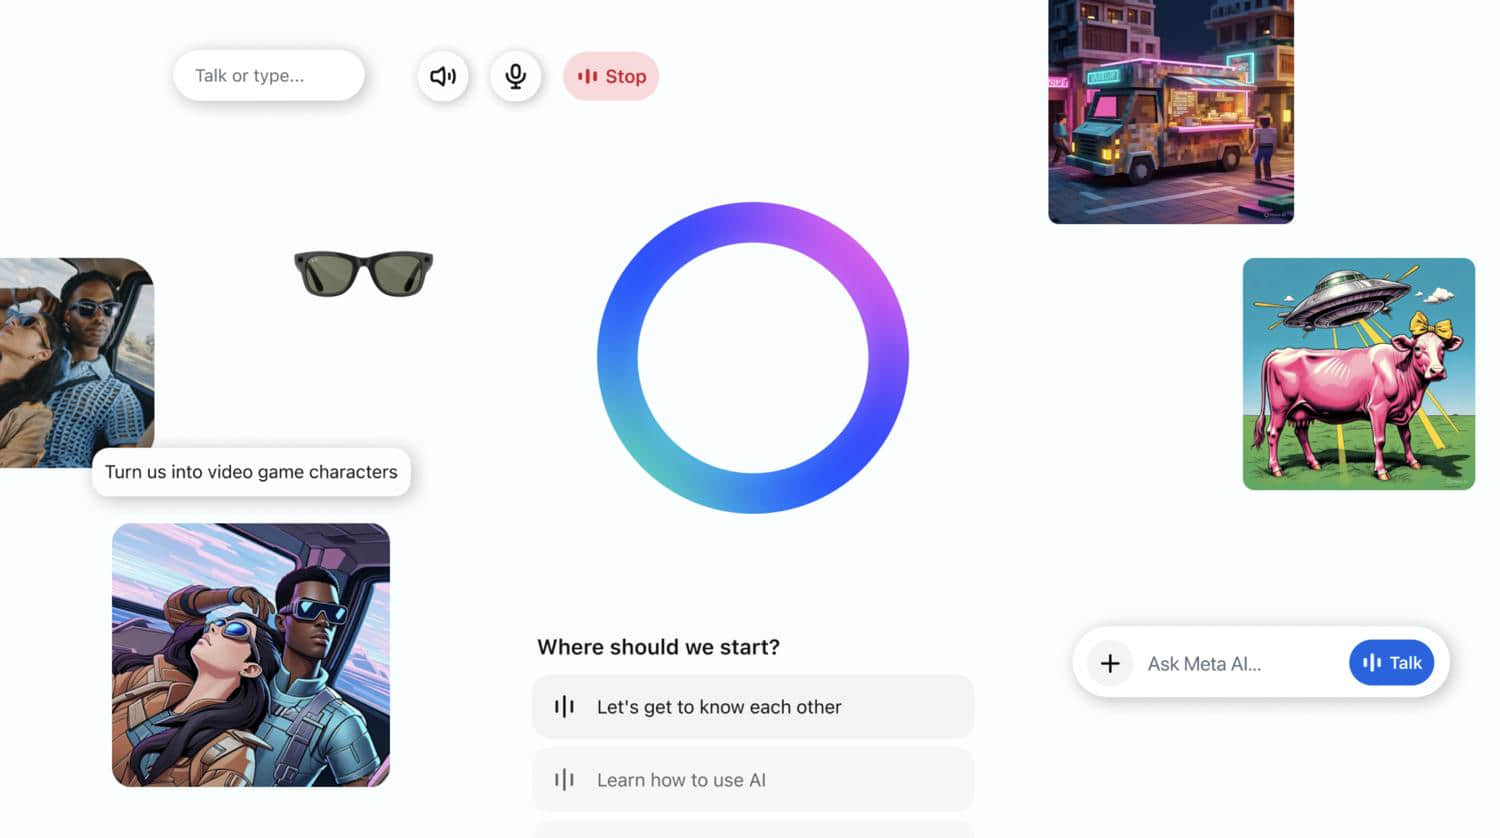The image size is (1500, 838).
Task: Click waveform icon beside Let's get to know
Action: 564,707
